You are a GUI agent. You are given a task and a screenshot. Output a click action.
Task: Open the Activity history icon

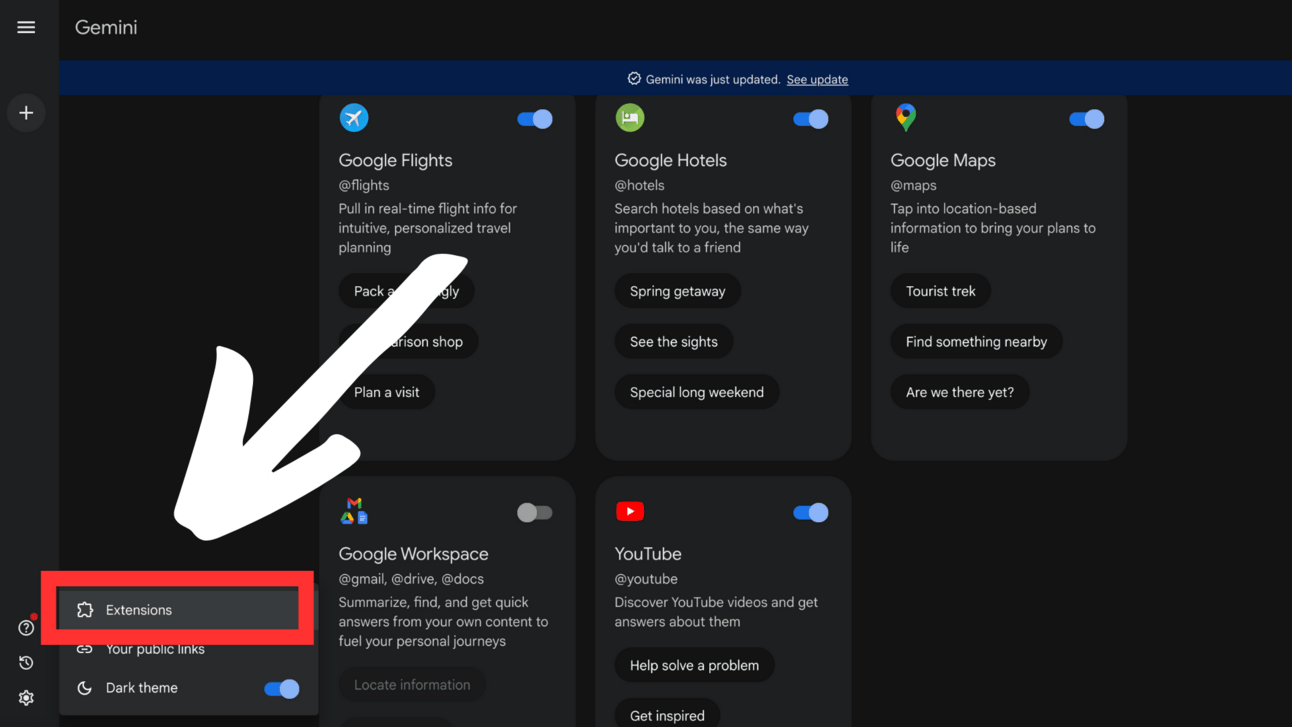coord(26,663)
